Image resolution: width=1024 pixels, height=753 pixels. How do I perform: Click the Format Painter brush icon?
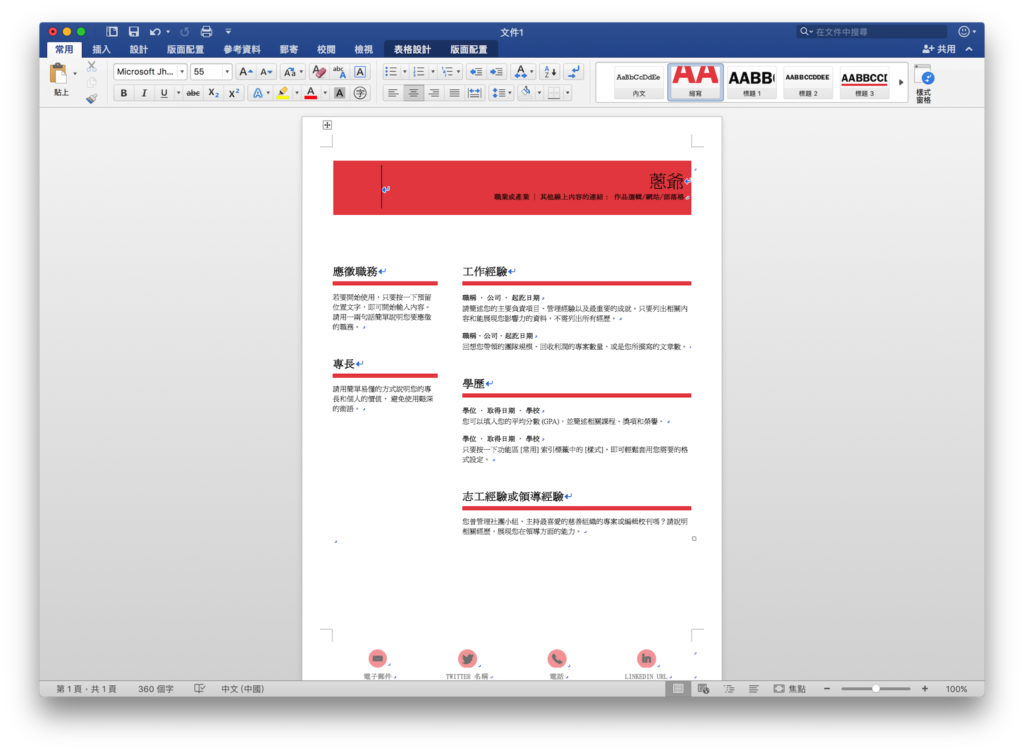point(92,99)
